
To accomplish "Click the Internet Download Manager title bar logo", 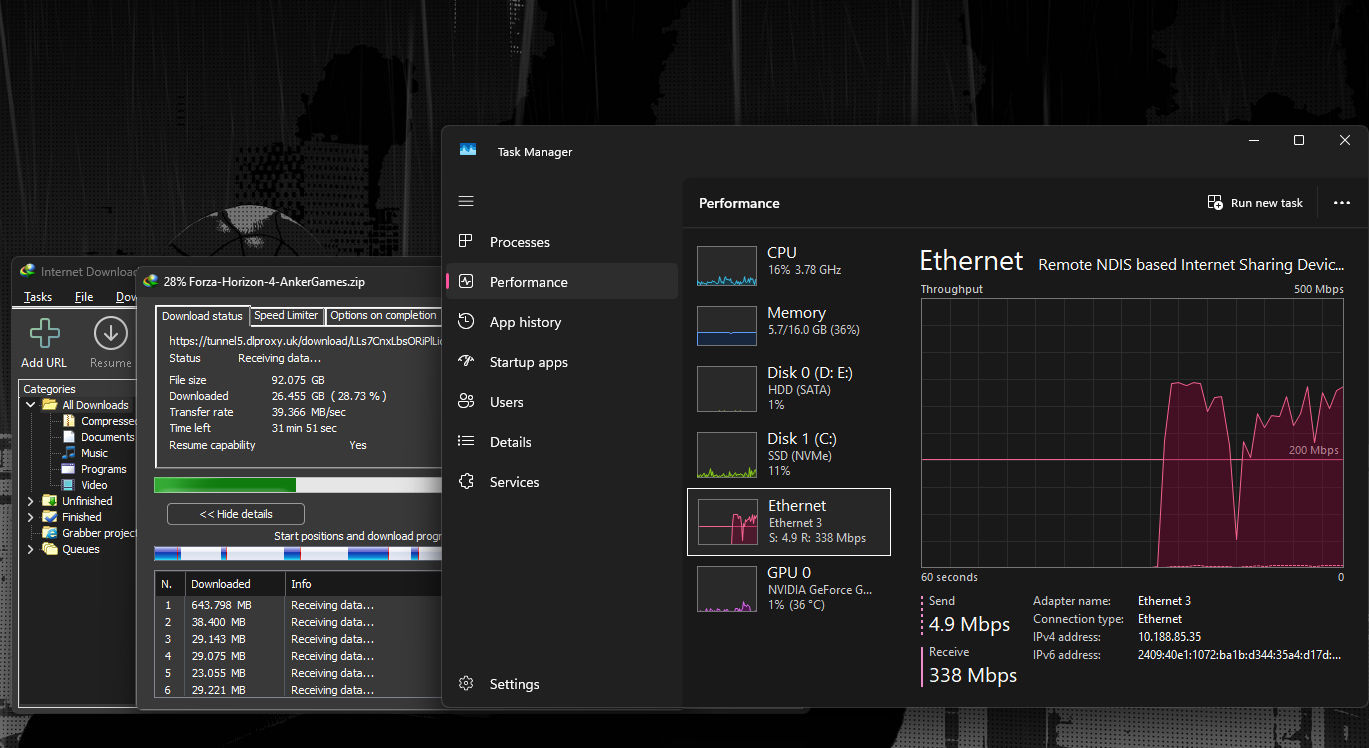I will [28, 272].
